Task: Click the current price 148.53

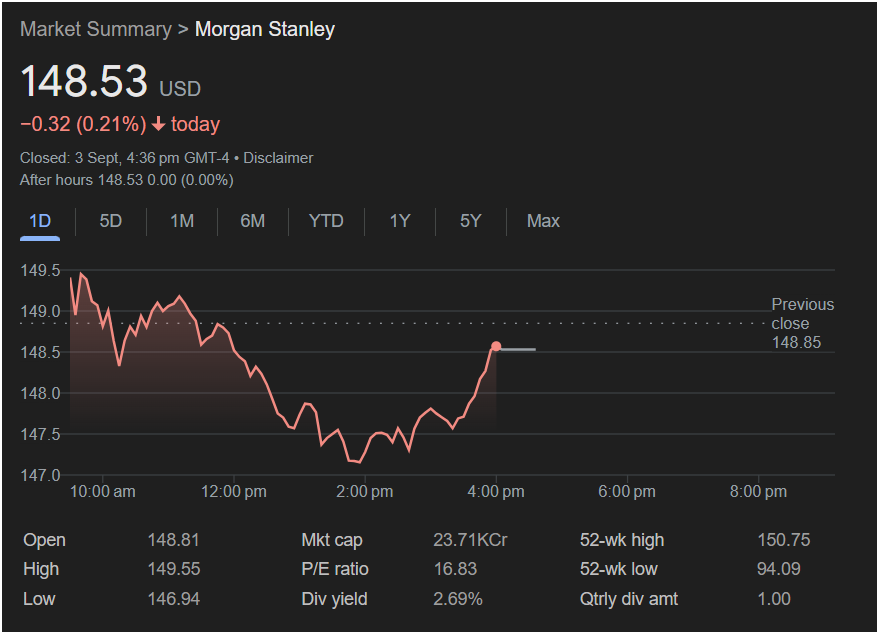Action: (84, 81)
